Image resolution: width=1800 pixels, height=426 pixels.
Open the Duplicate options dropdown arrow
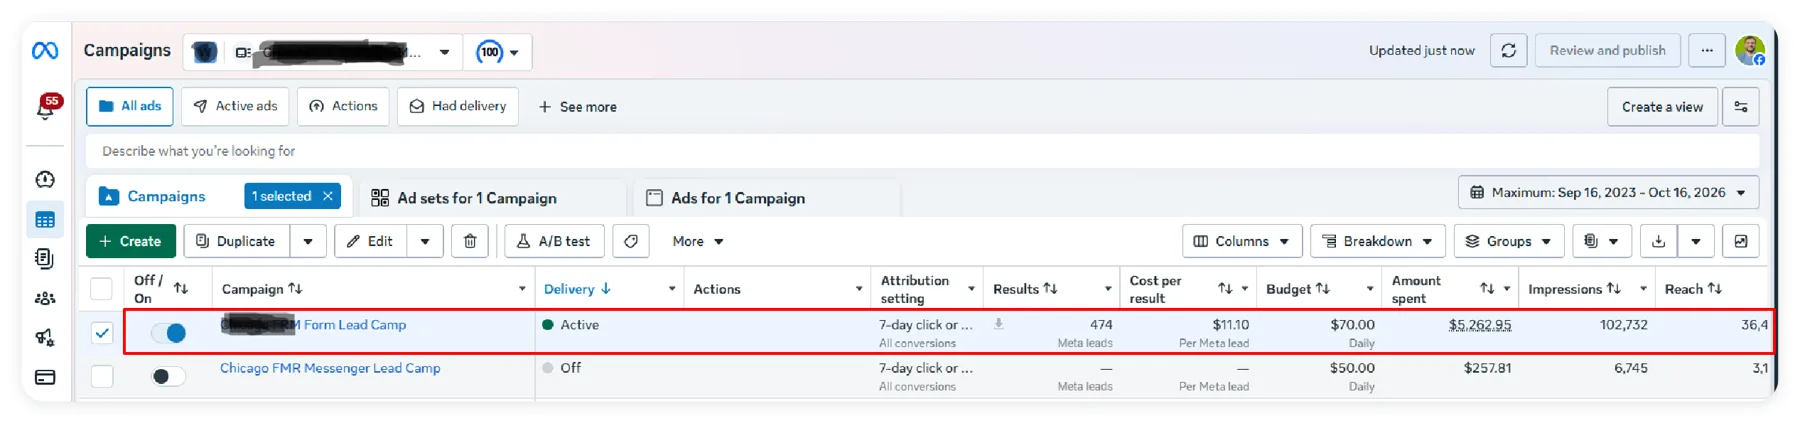[x=308, y=241]
